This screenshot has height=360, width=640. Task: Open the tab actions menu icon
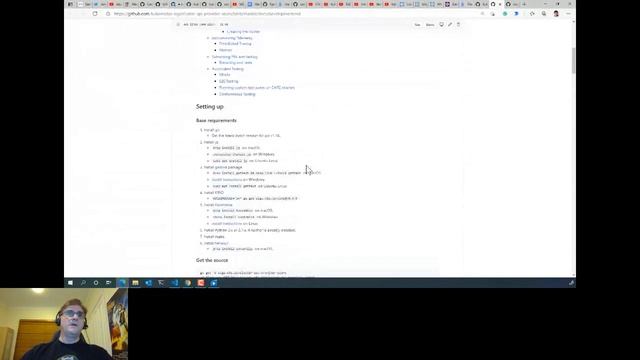pyautogui.click(x=70, y=4)
